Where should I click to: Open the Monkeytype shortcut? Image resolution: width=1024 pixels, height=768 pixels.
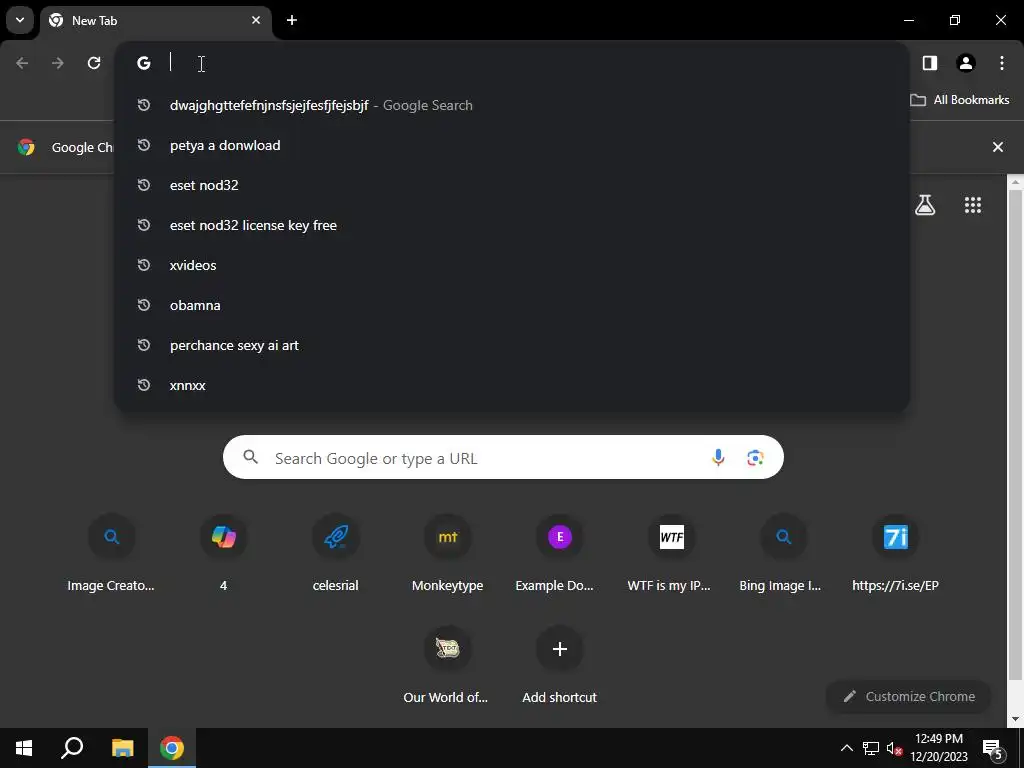[447, 554]
